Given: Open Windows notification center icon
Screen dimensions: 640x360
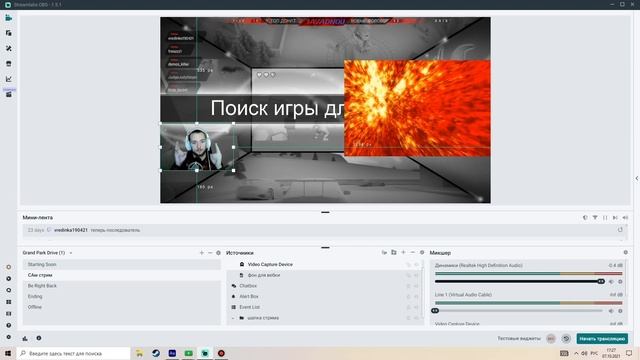Looking at the screenshot, I should [x=629, y=353].
